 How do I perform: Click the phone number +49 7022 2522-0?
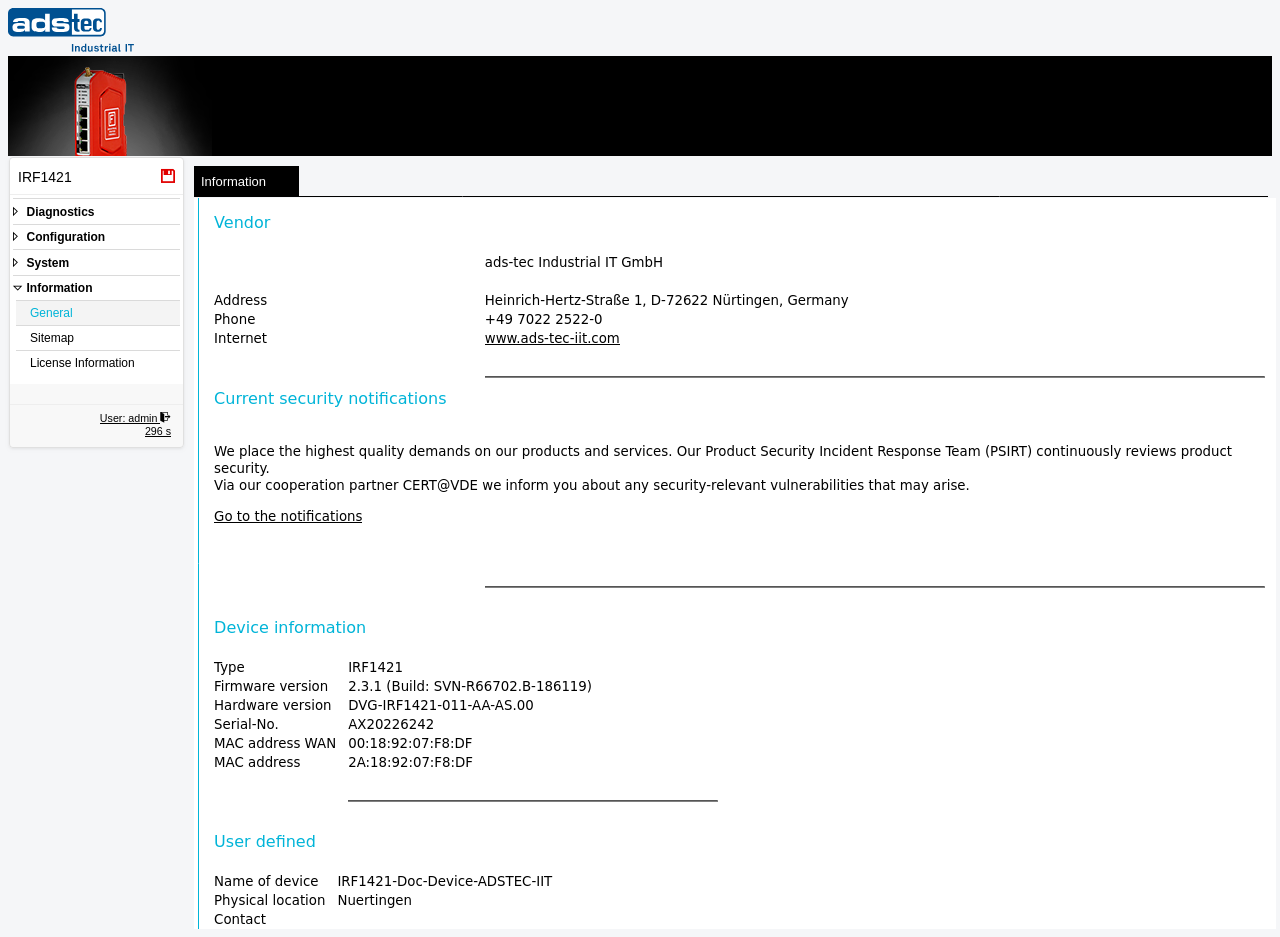tap(544, 319)
